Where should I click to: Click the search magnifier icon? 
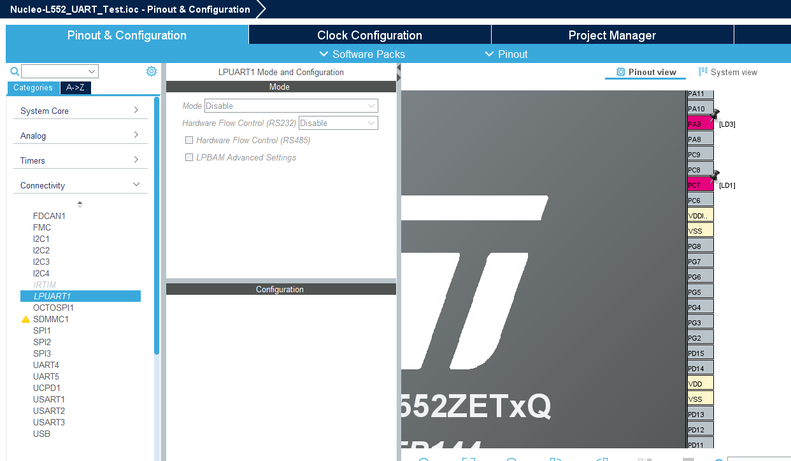pos(15,71)
